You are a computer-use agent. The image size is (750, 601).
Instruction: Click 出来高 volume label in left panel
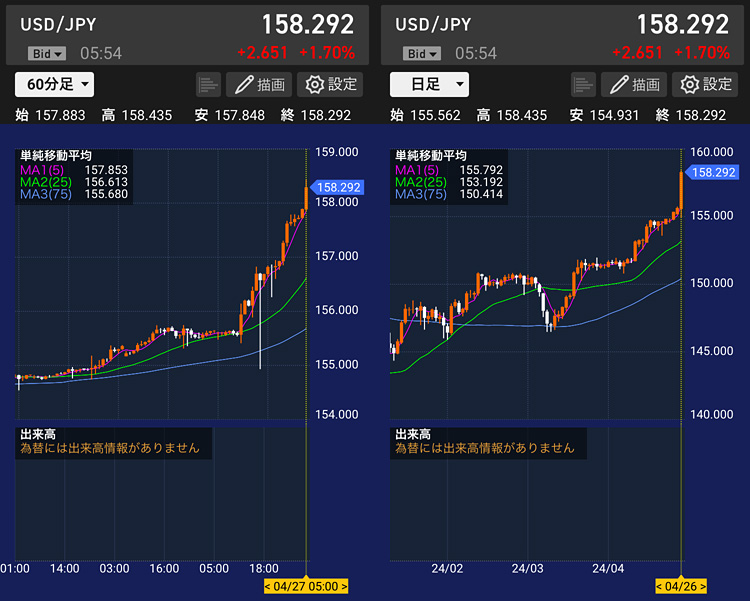[x=38, y=434]
